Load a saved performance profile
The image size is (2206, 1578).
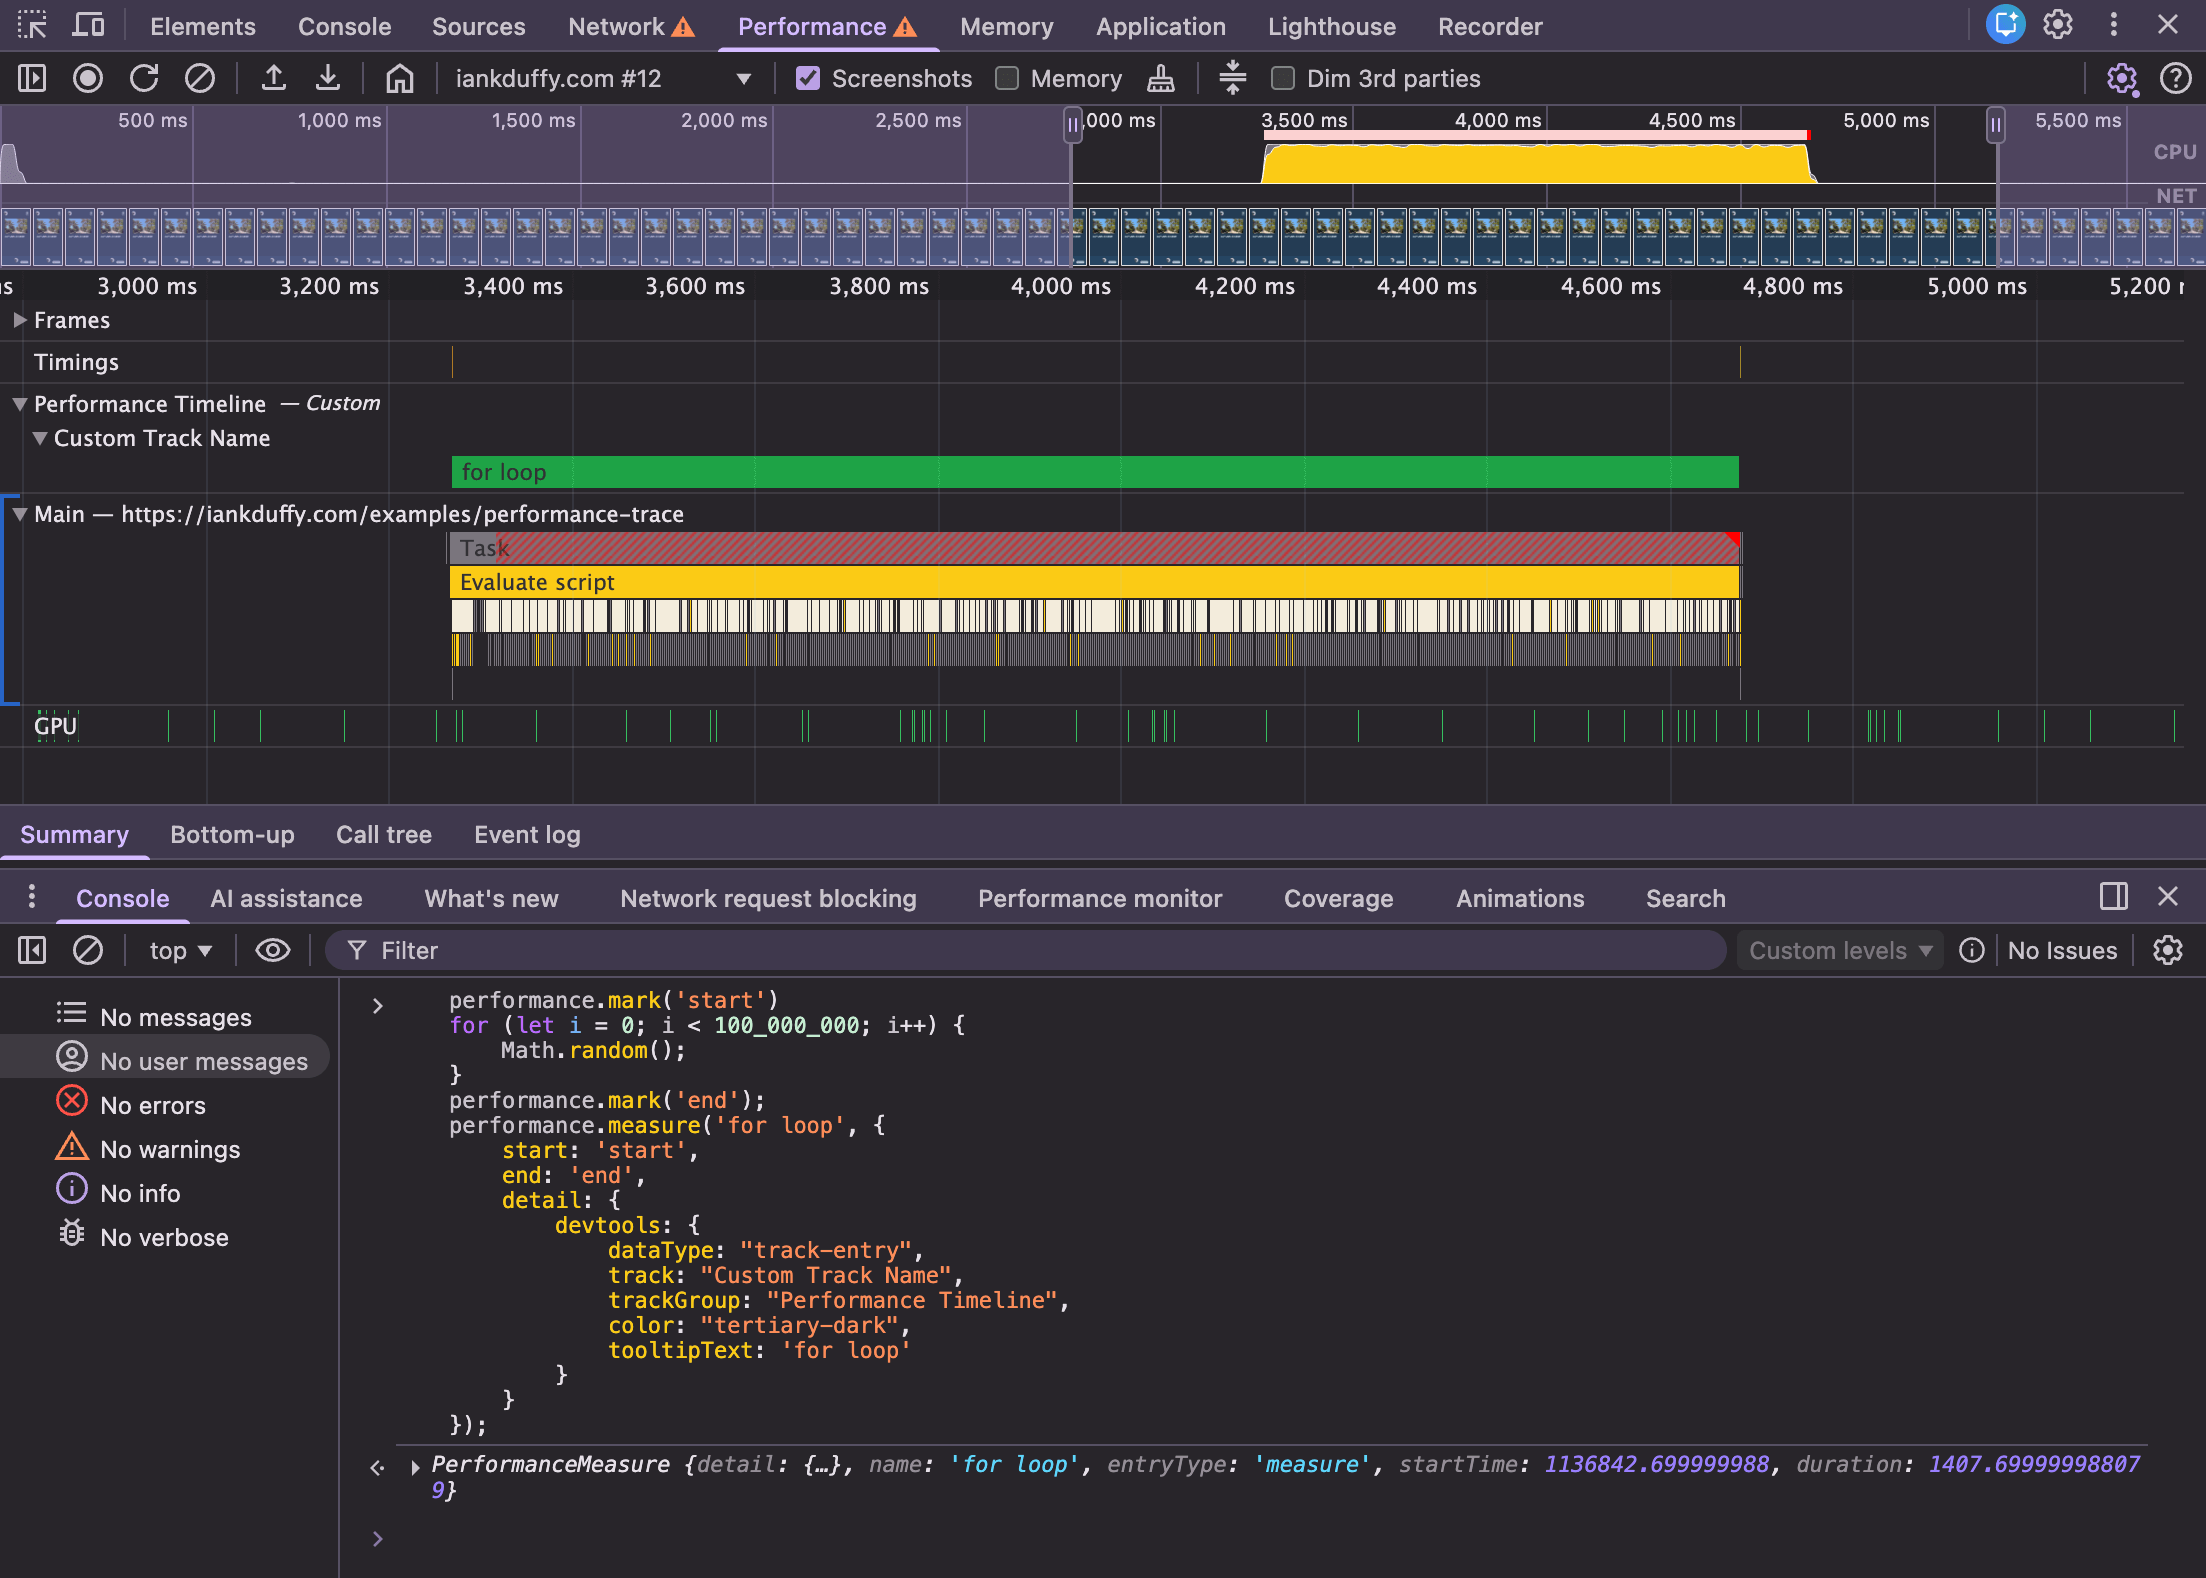(274, 77)
